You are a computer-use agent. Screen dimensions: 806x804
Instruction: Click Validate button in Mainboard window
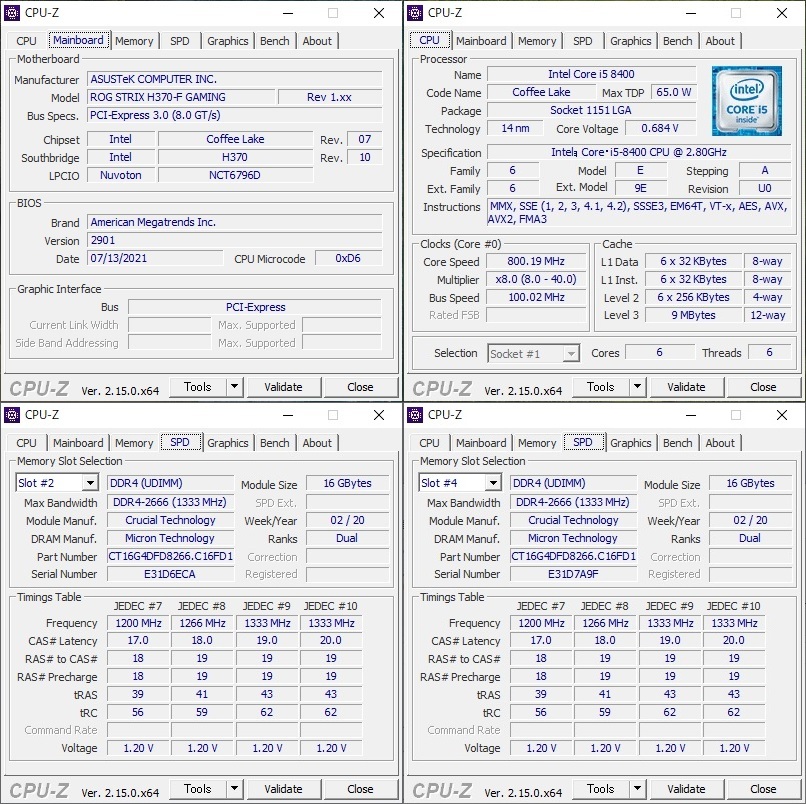coord(284,387)
